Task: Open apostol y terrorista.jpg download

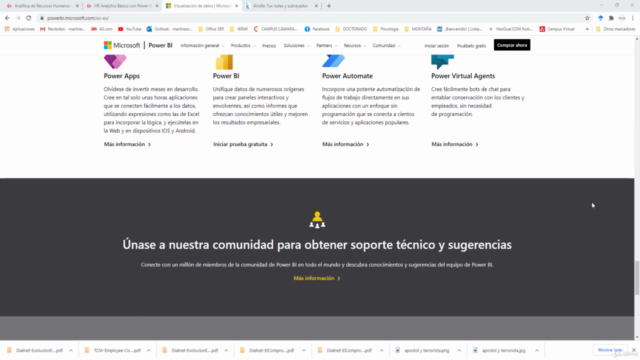Action: [503, 350]
